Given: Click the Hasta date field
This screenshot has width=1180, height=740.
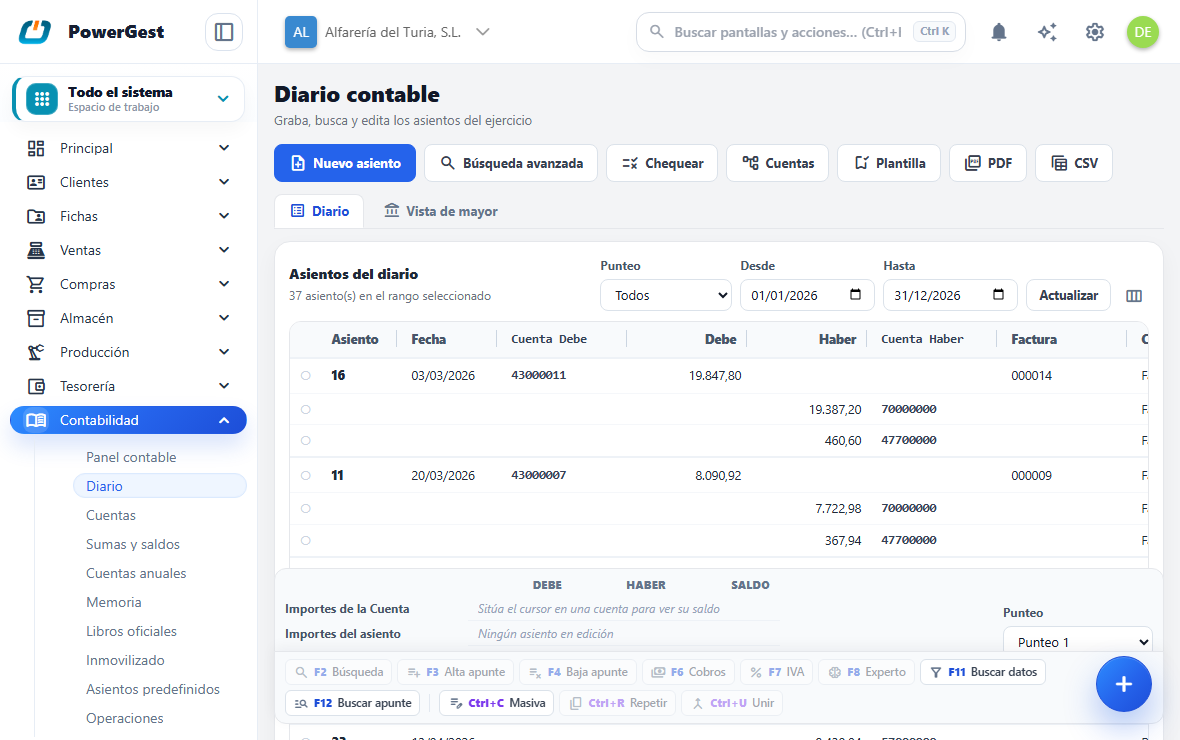Looking at the screenshot, I should 950,295.
